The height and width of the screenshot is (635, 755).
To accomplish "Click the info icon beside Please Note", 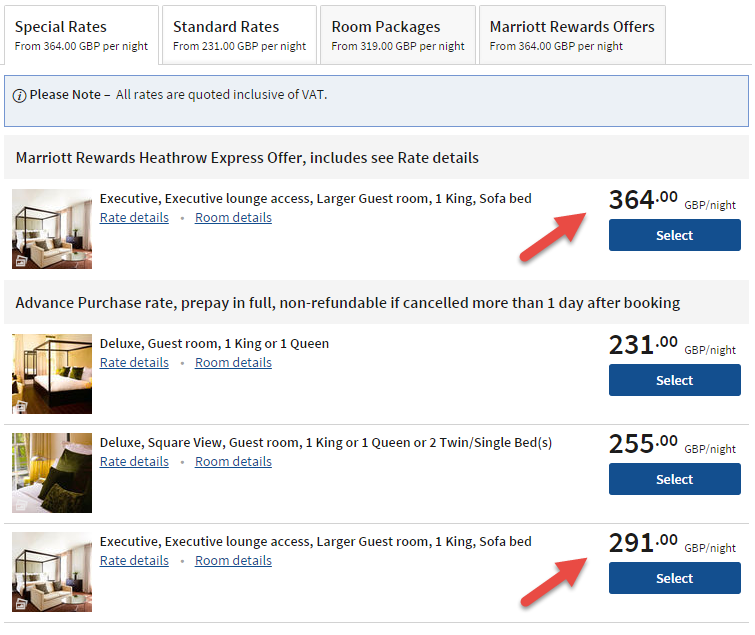I will click(19, 96).
